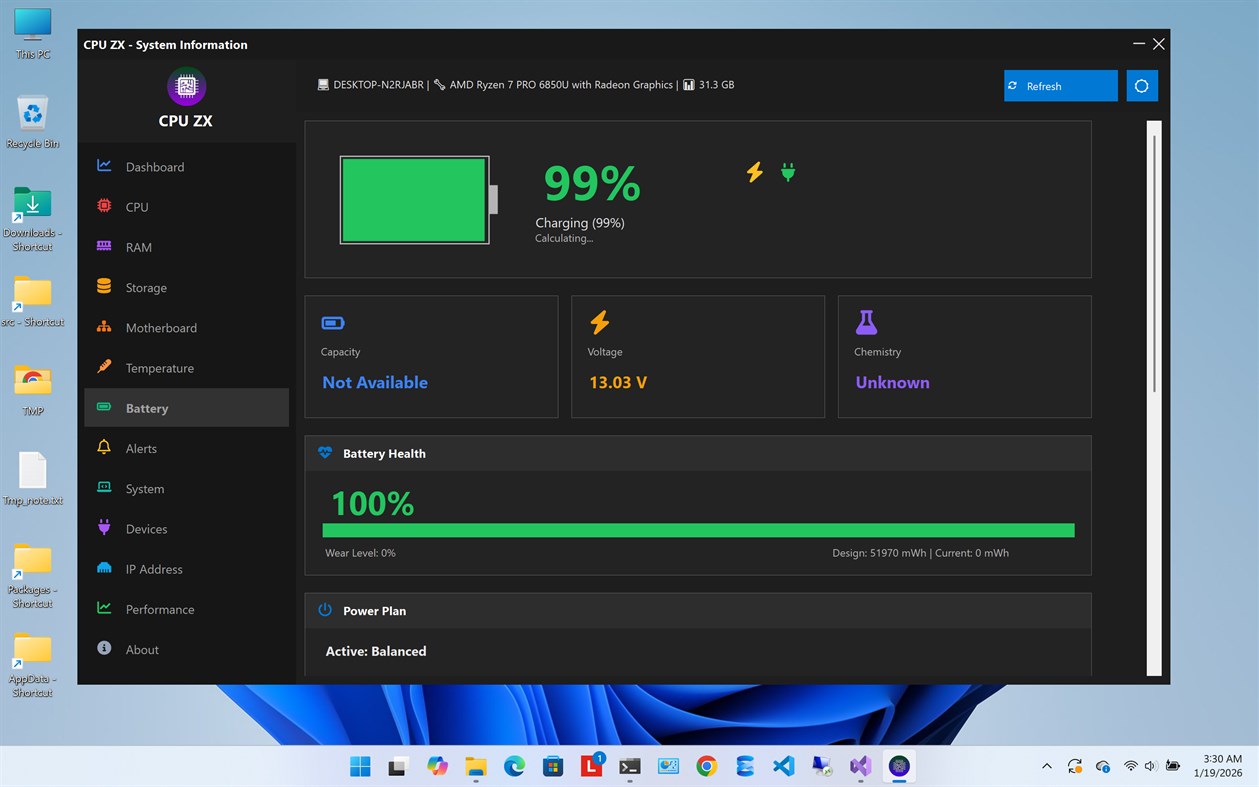Select the Performance chart icon
Viewport: 1259px width, 787px height.
[x=103, y=609]
